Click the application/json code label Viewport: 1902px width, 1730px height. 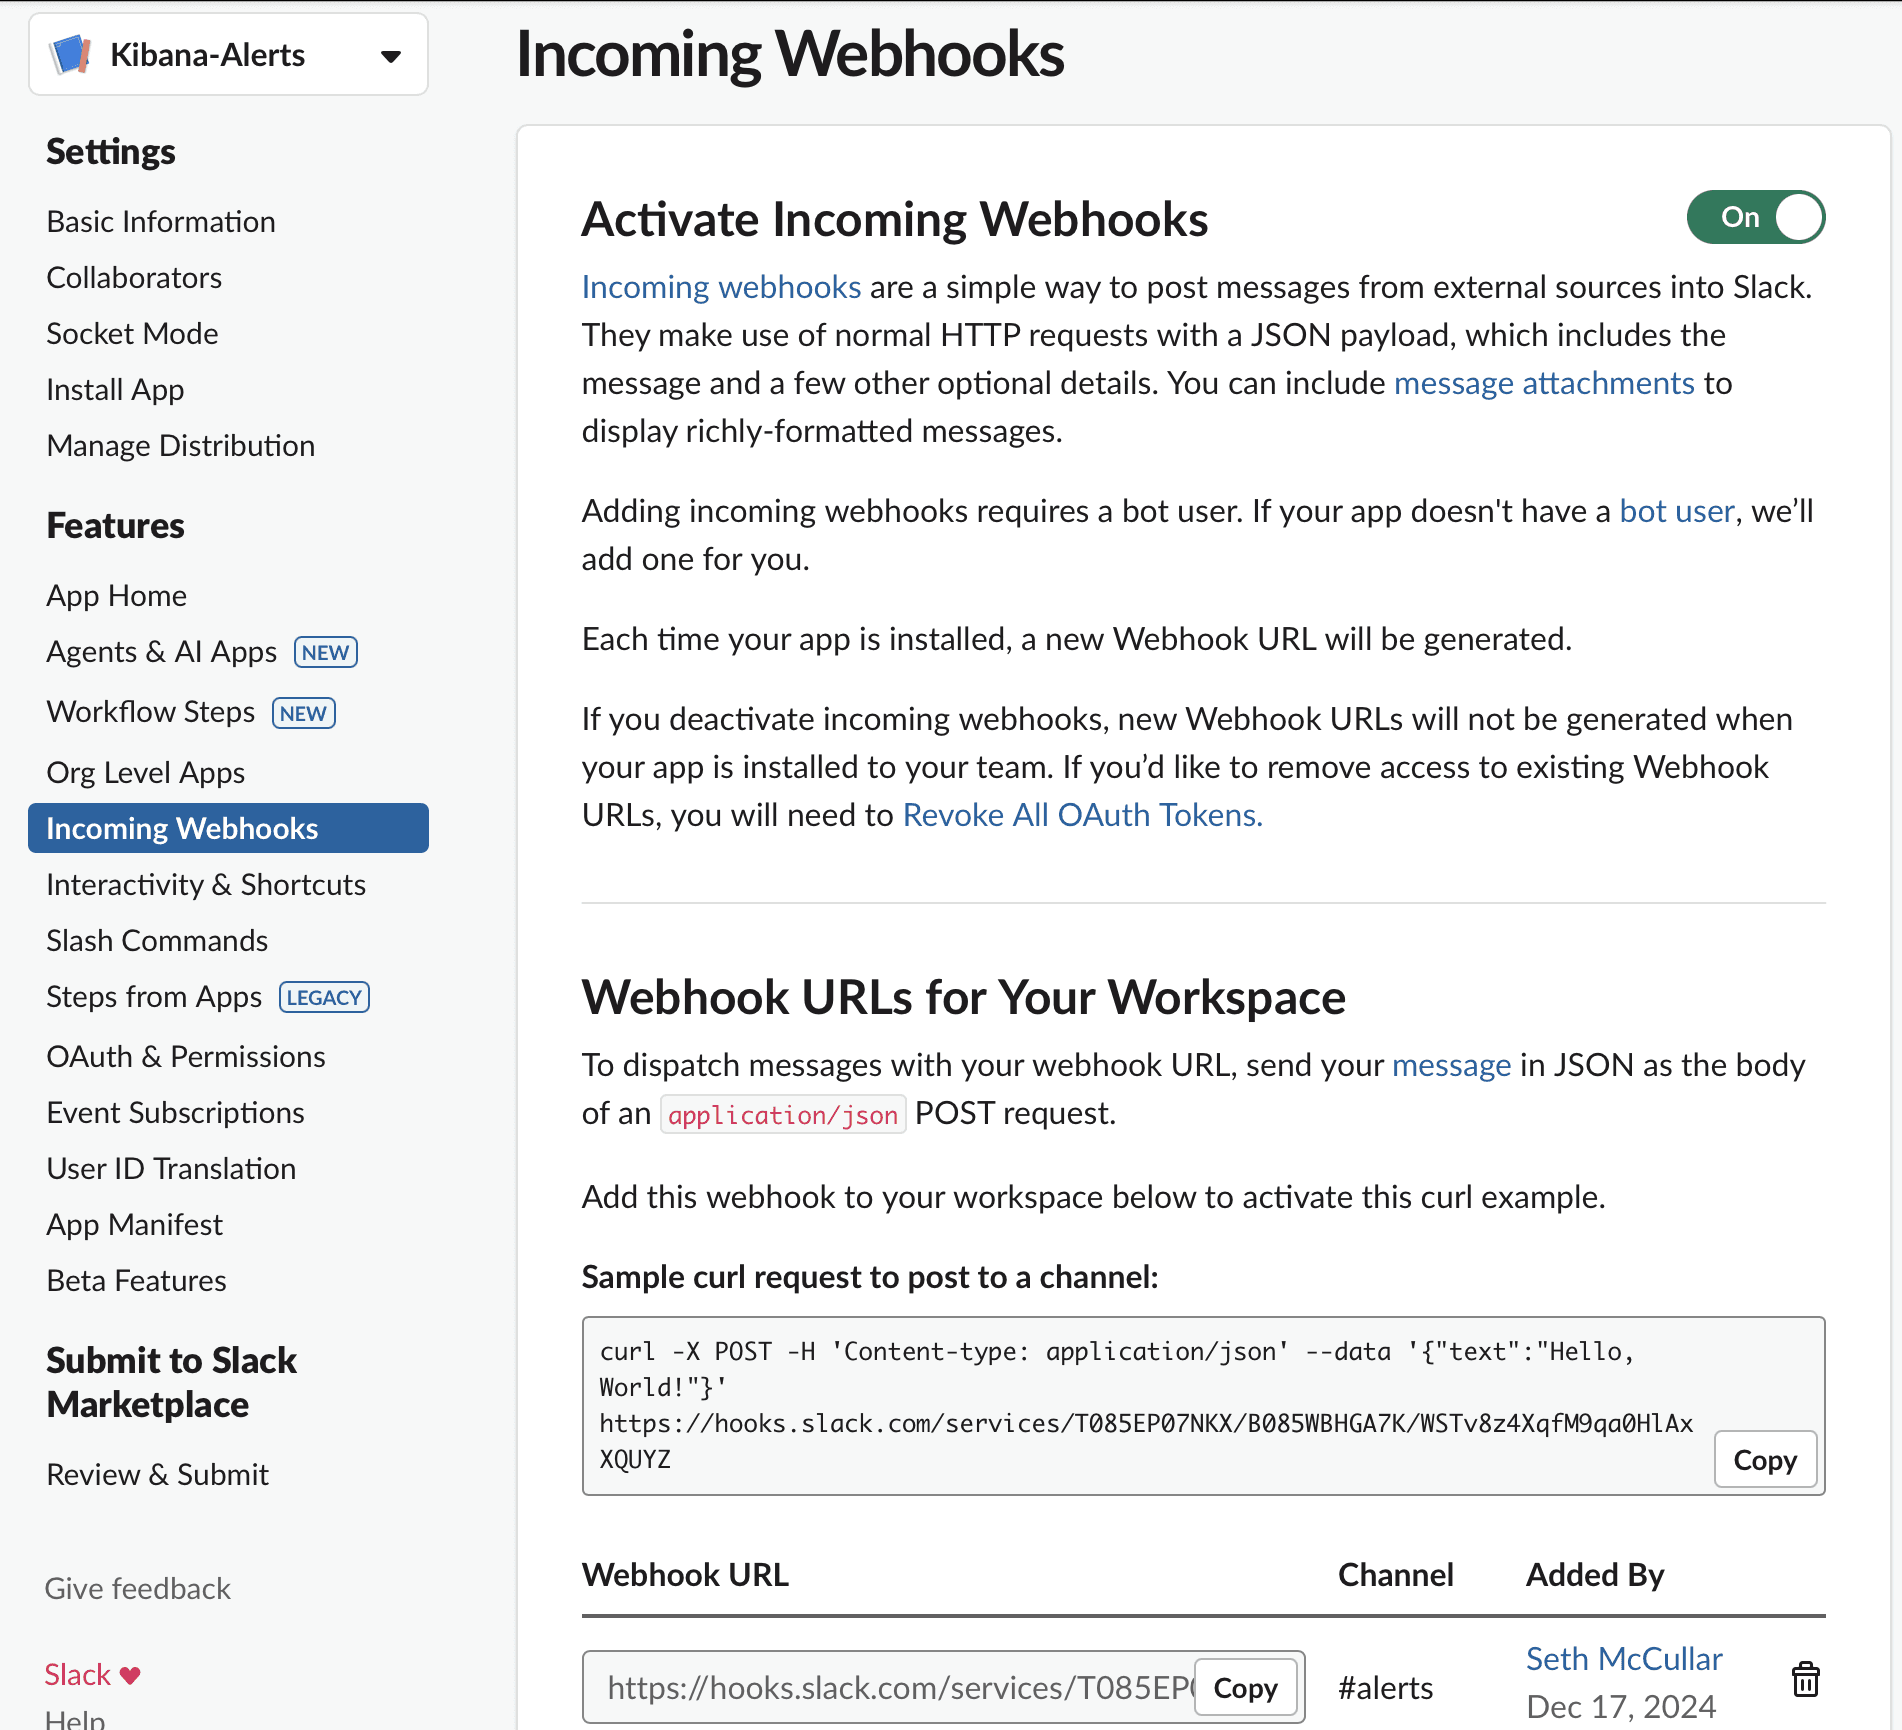coord(783,1114)
